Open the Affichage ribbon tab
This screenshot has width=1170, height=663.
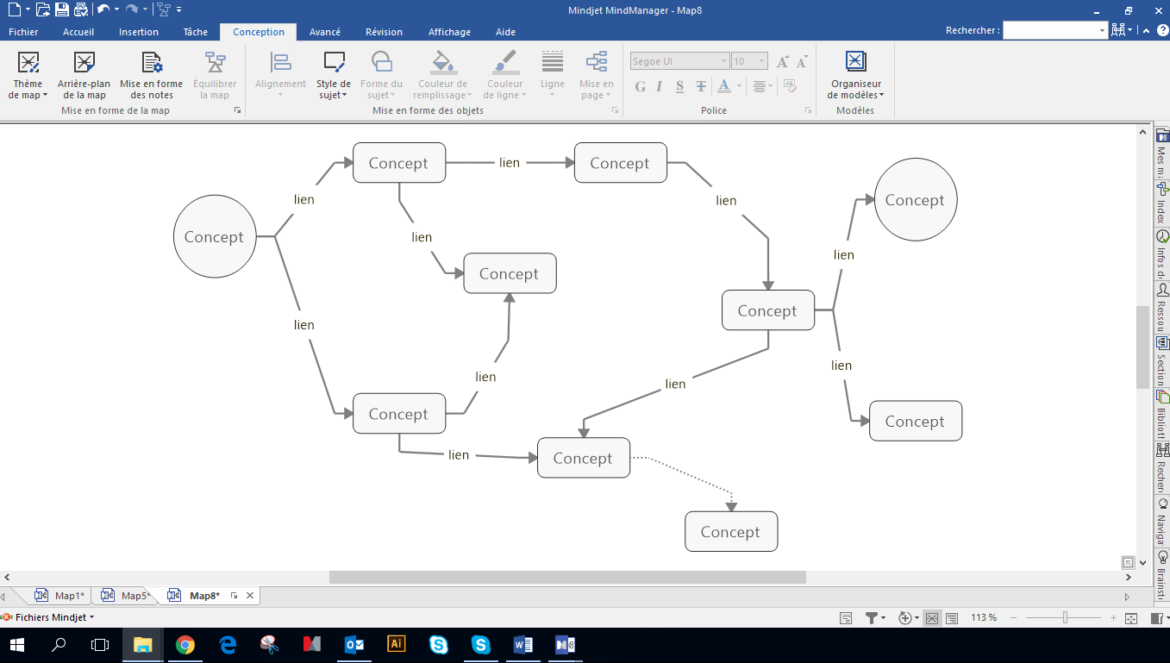pyautogui.click(x=449, y=32)
